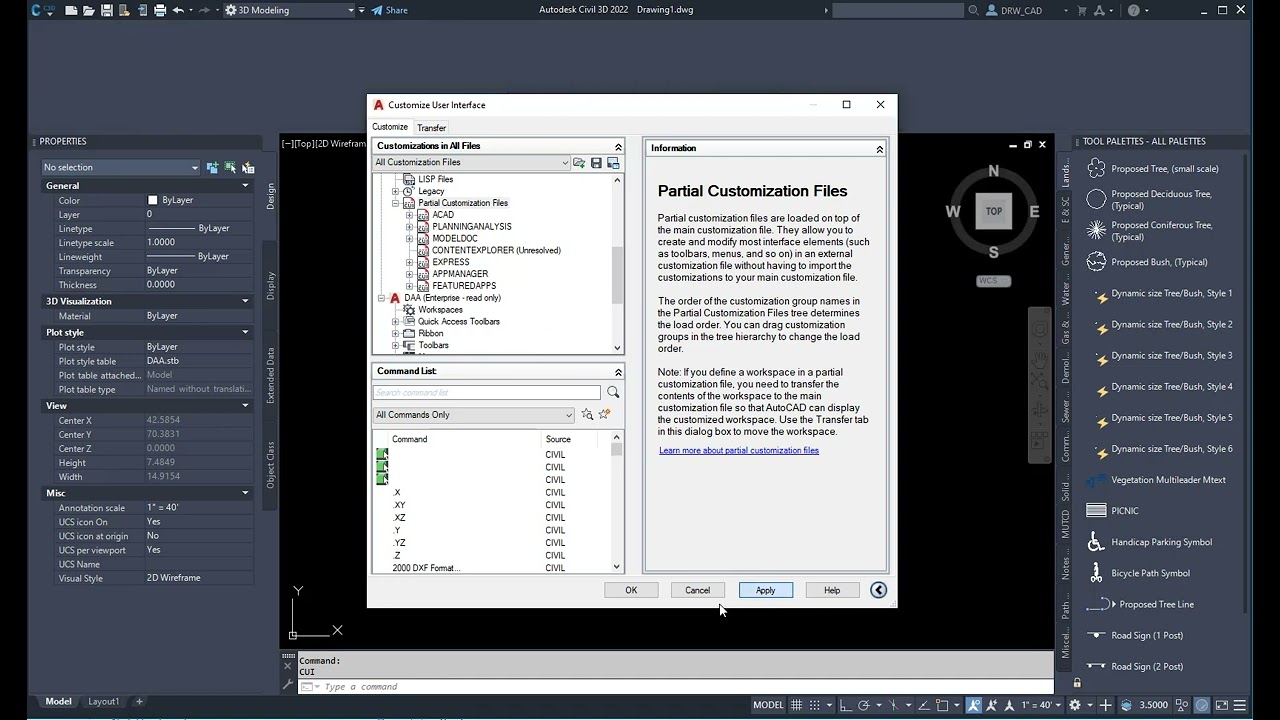Select the Customize tab

coord(390,127)
